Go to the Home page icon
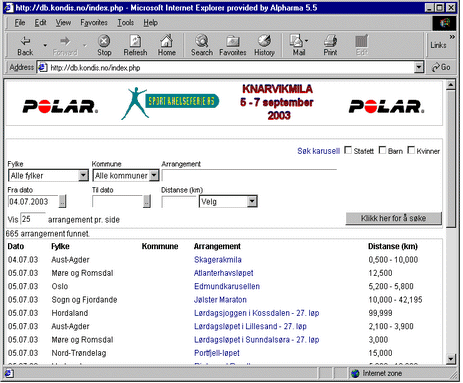 point(166,46)
